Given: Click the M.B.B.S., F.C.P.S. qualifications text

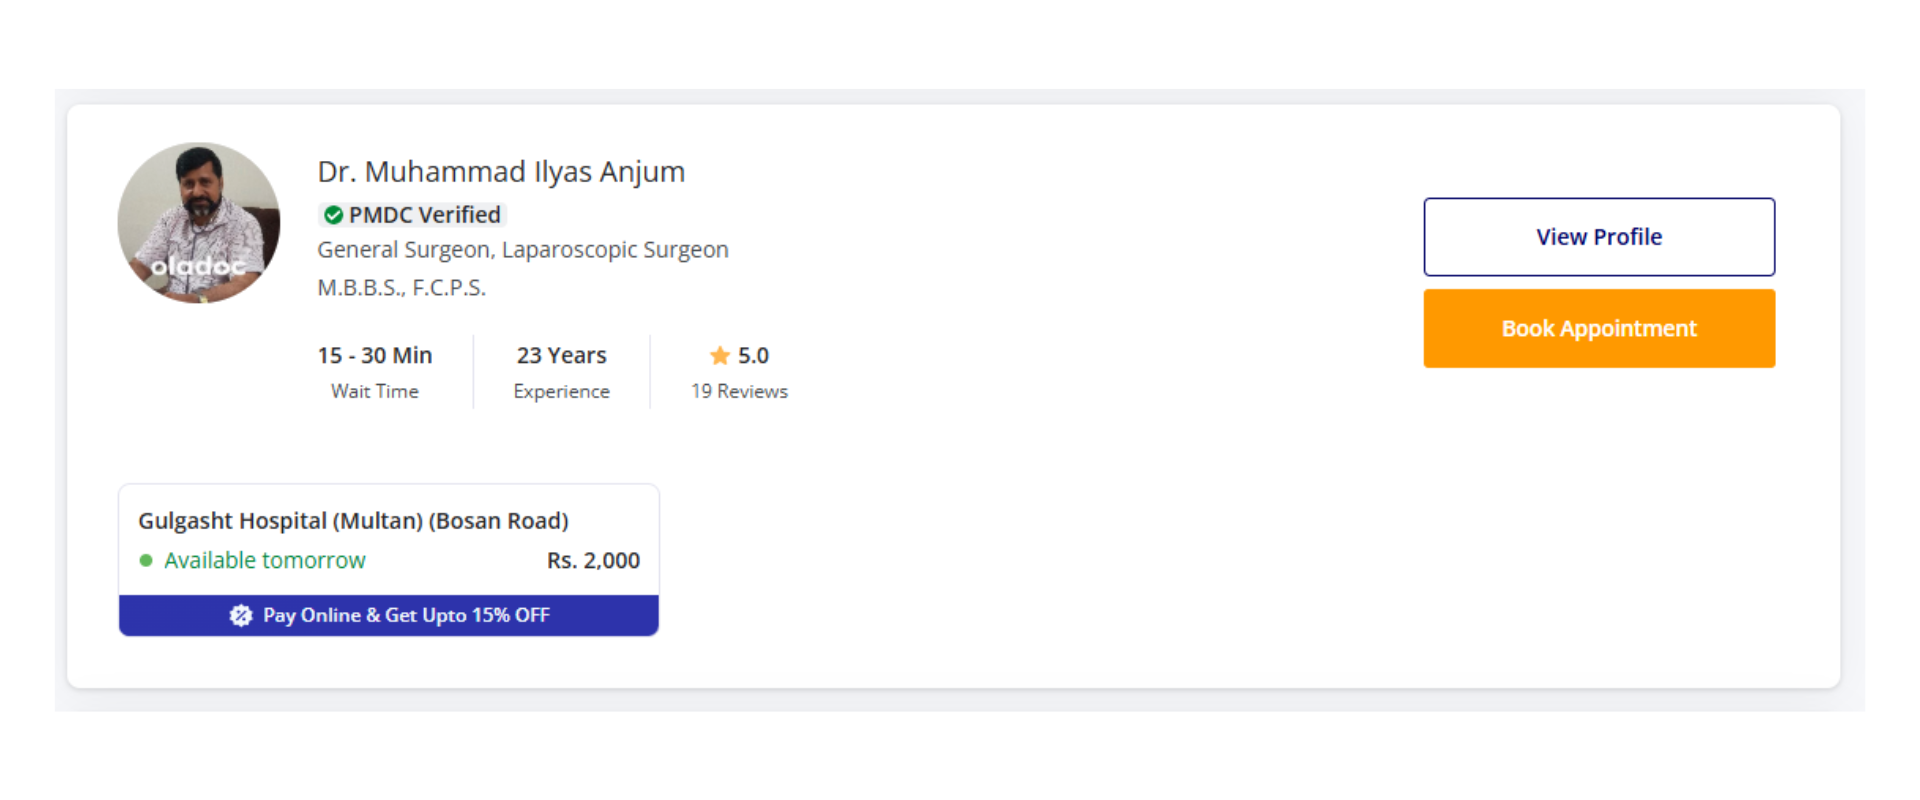Looking at the screenshot, I should point(402,288).
